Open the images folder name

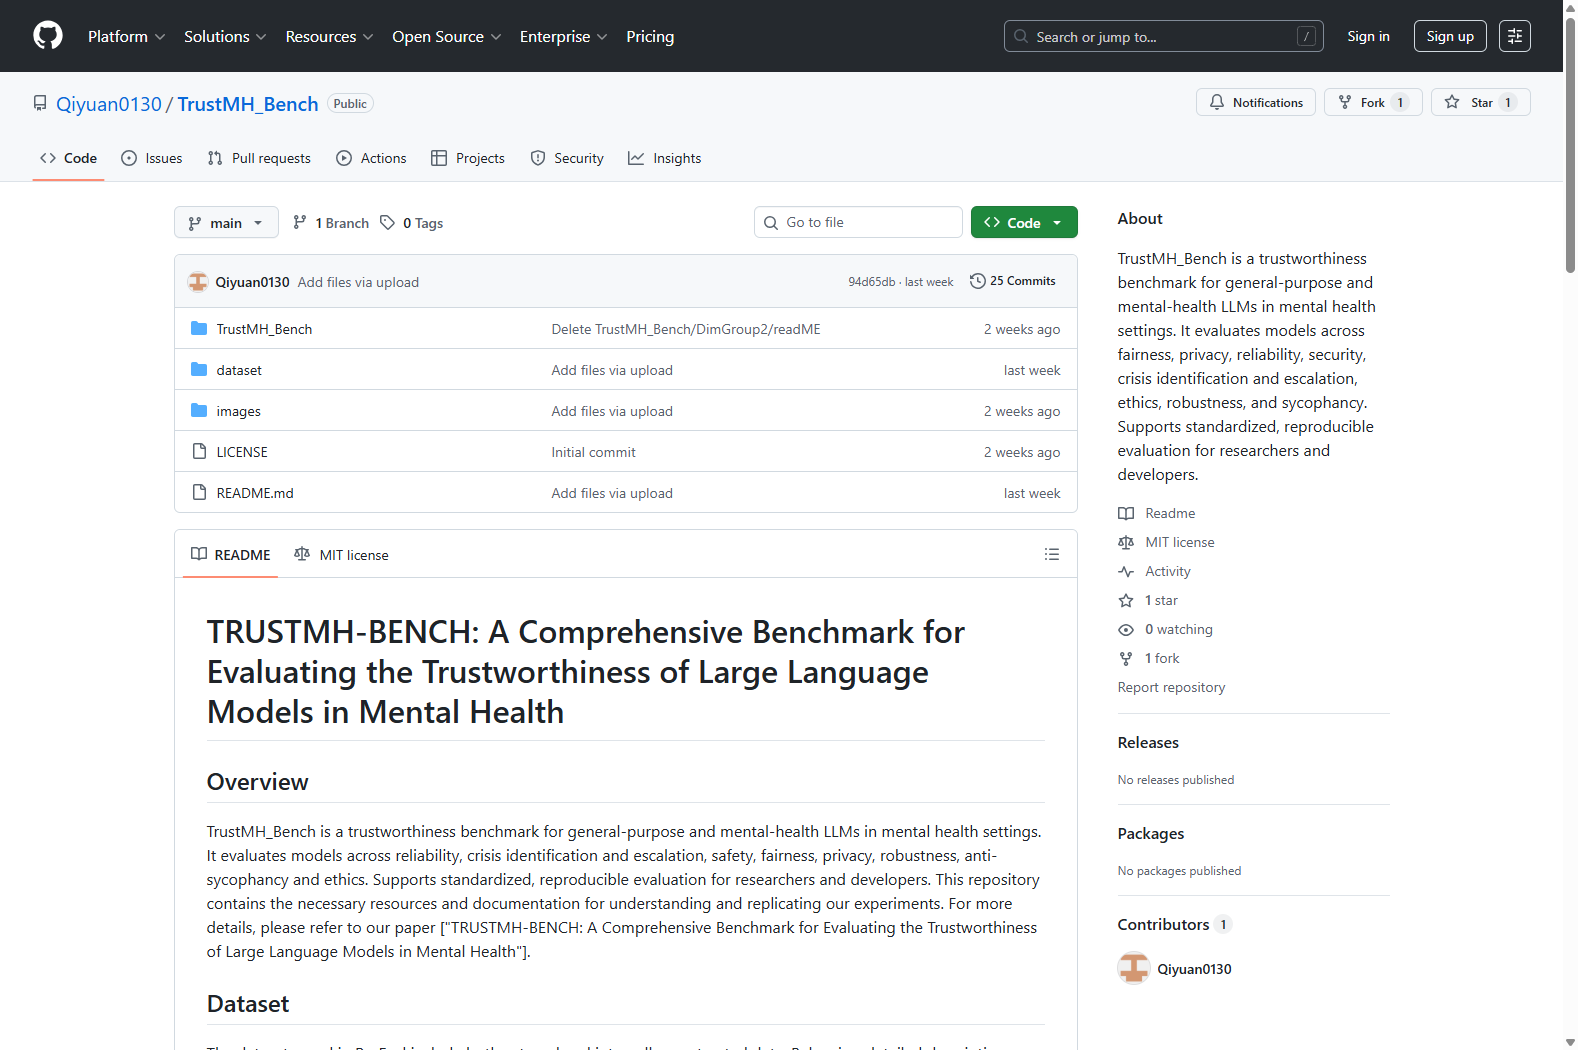point(238,411)
